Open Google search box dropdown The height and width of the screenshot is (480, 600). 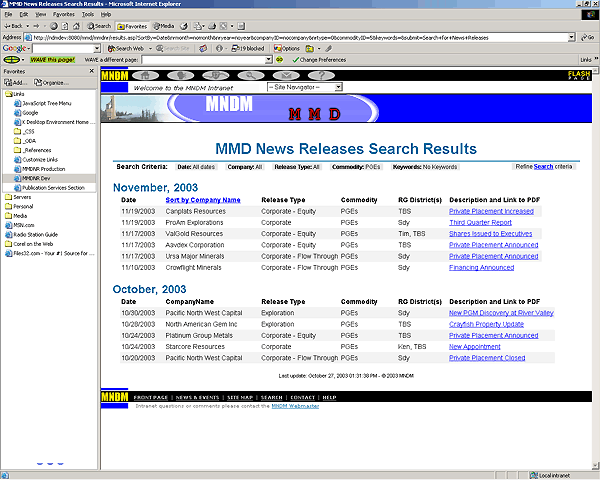tap(97, 49)
